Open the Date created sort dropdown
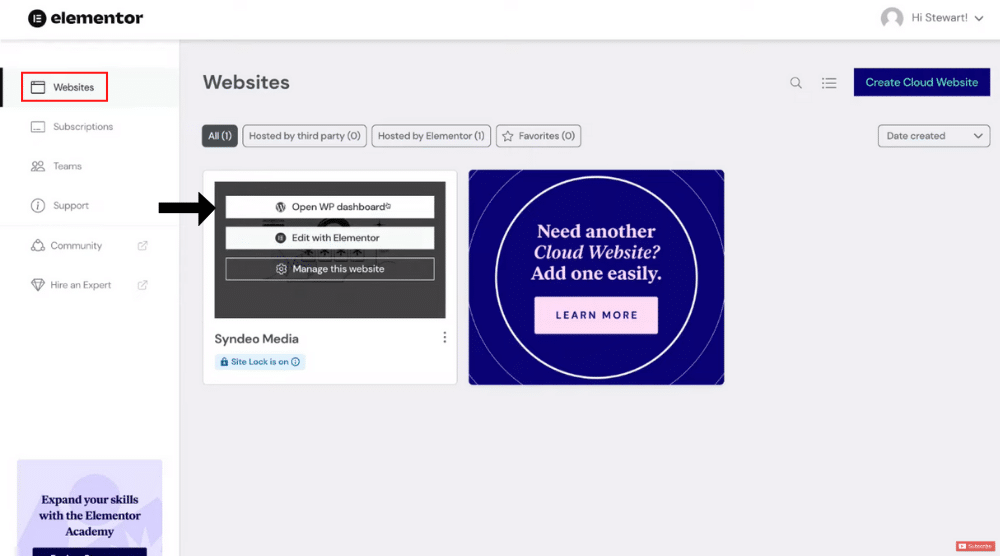1000x556 pixels. click(934, 136)
